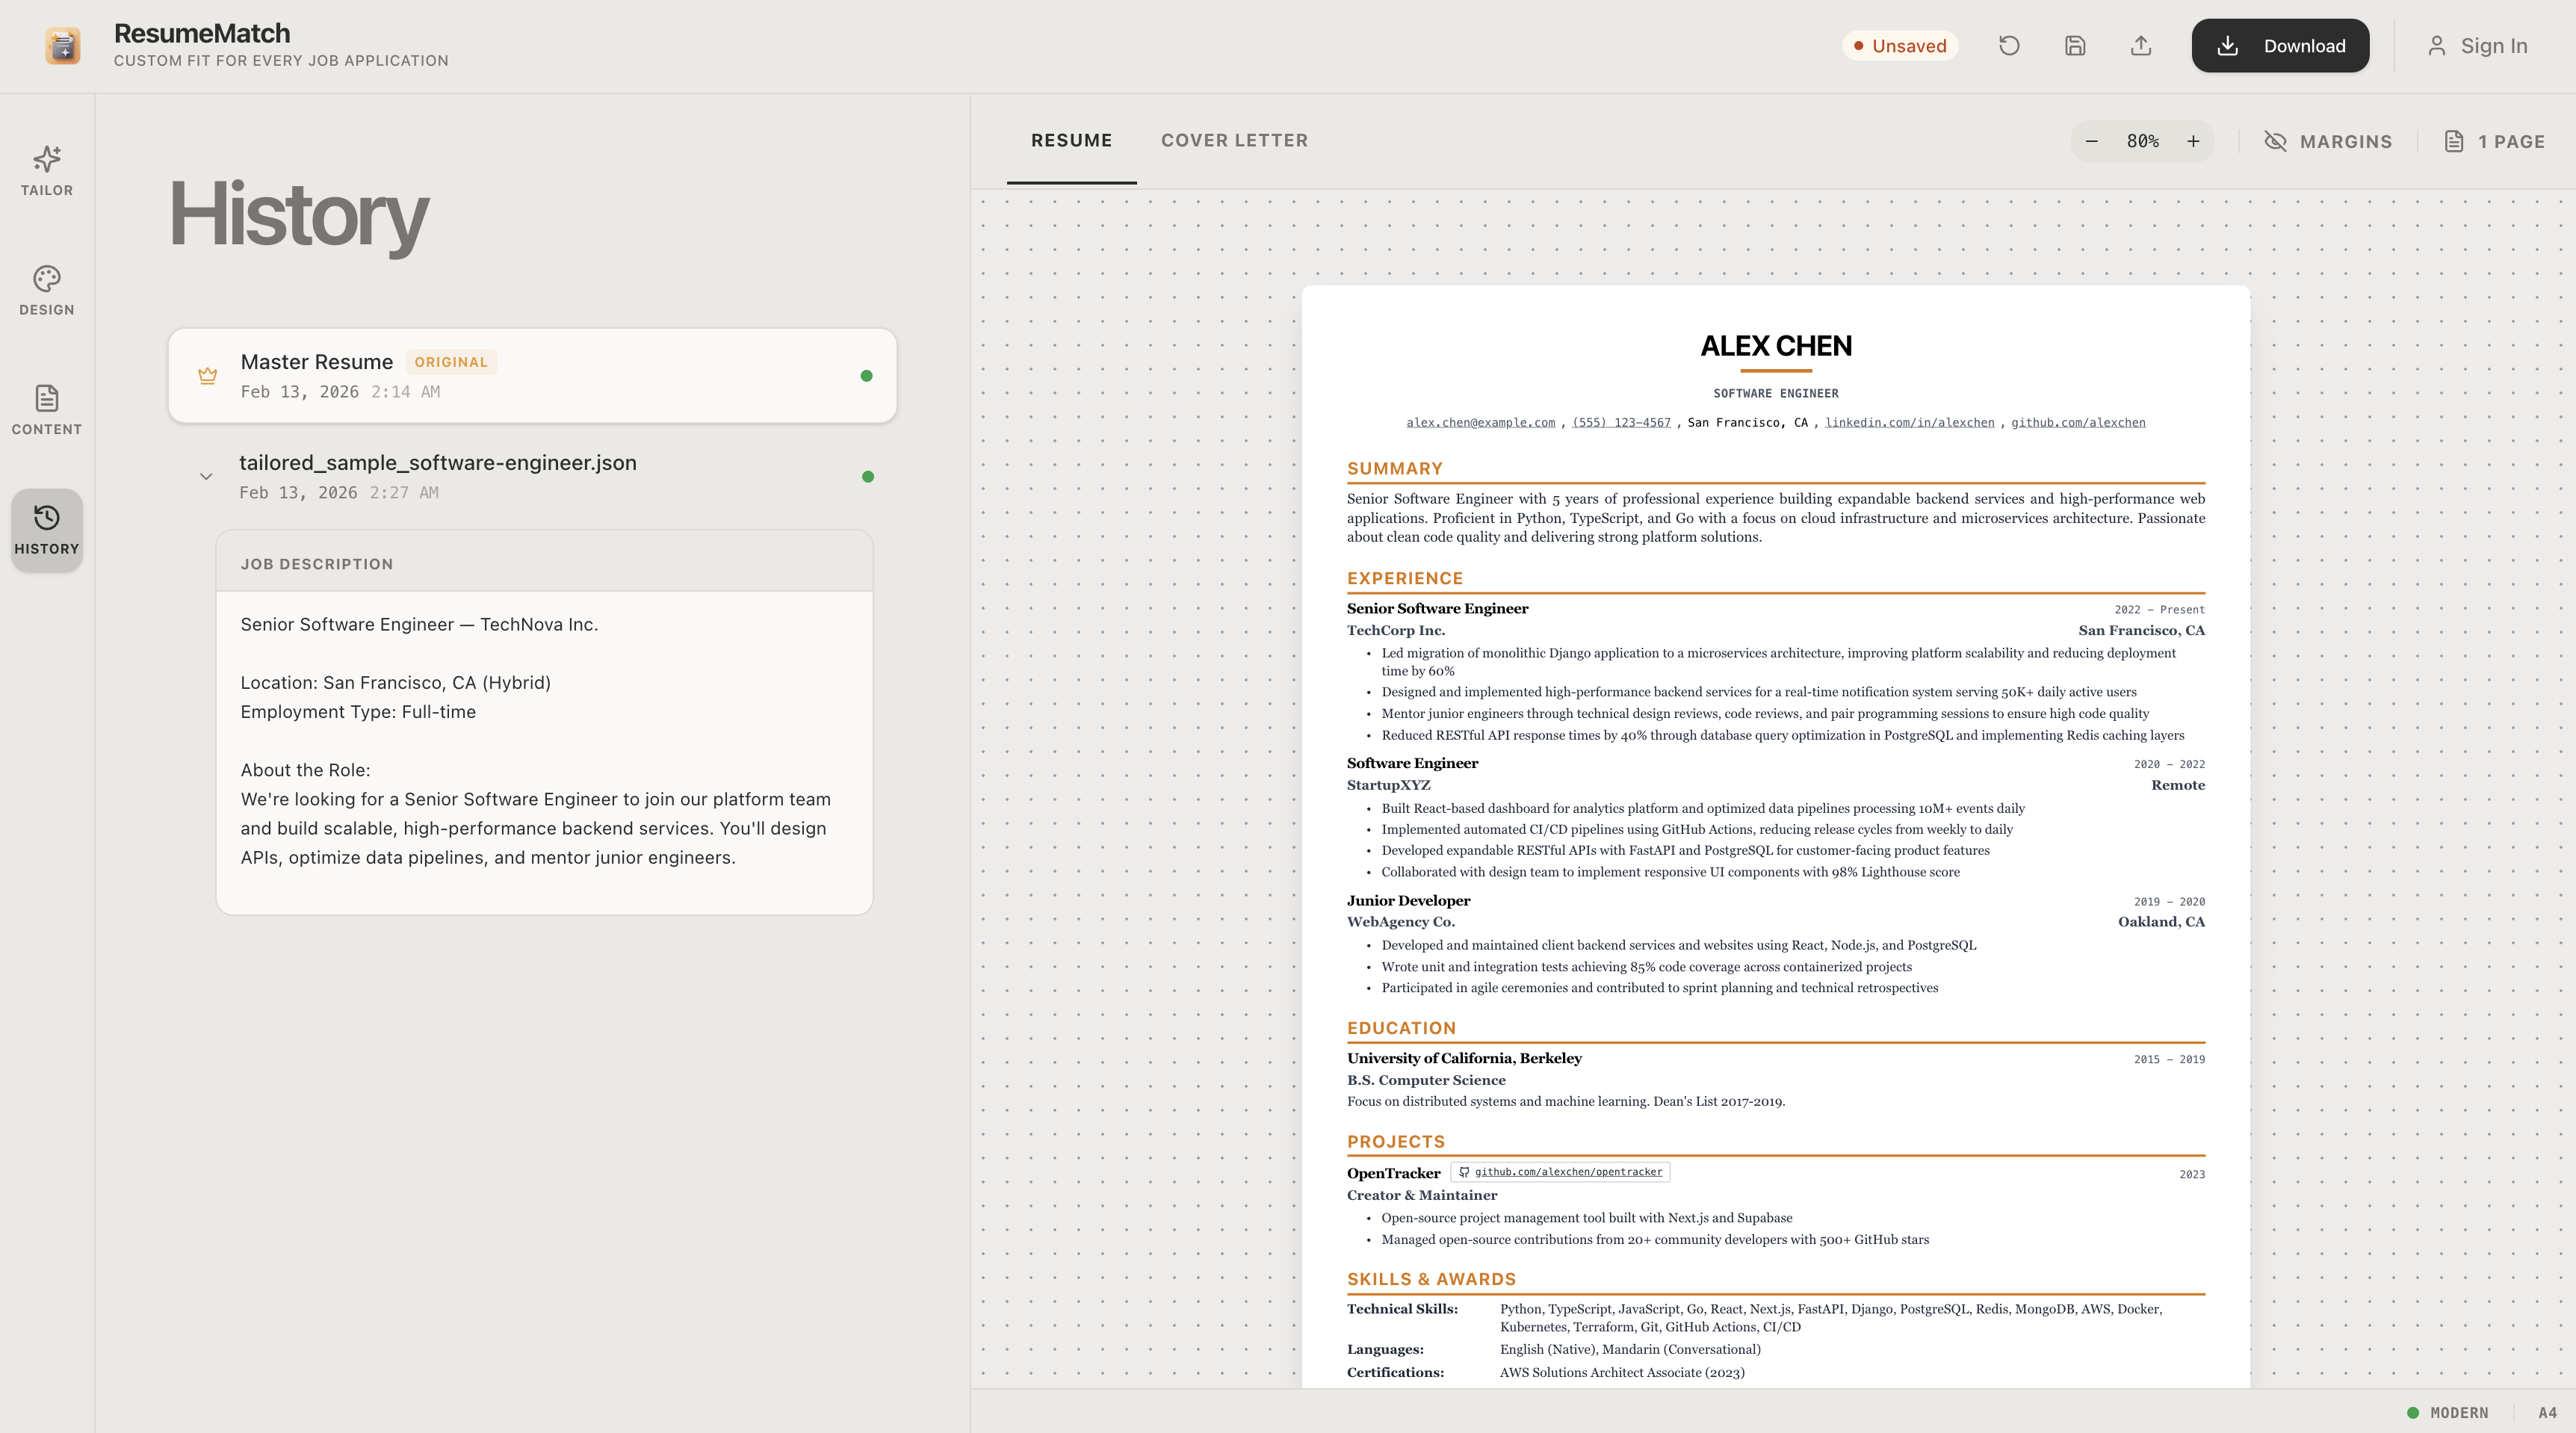Viewport: 2576px width, 1433px height.
Task: Click the green dot on the tailored resume entry
Action: point(866,477)
